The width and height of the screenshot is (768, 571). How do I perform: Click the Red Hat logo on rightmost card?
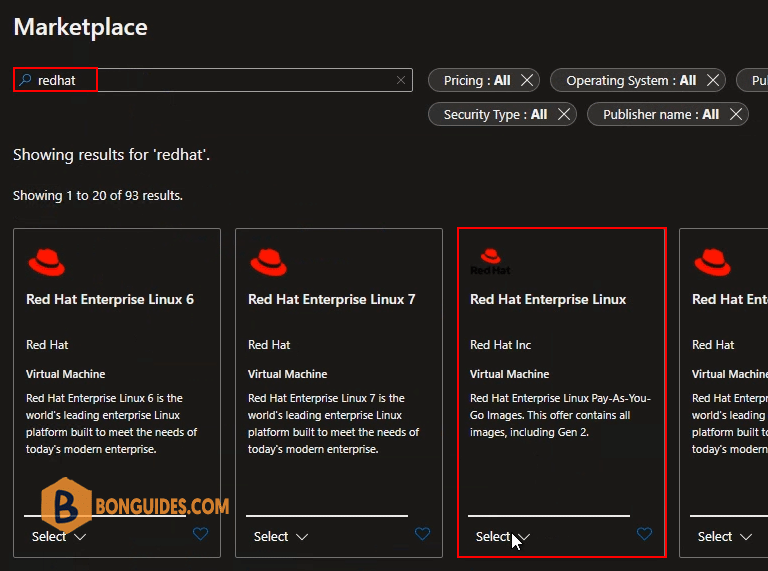click(712, 262)
